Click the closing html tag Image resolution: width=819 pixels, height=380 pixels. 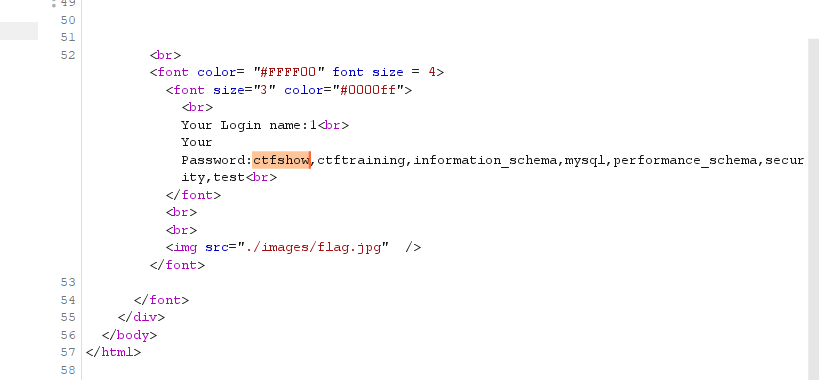pos(113,352)
